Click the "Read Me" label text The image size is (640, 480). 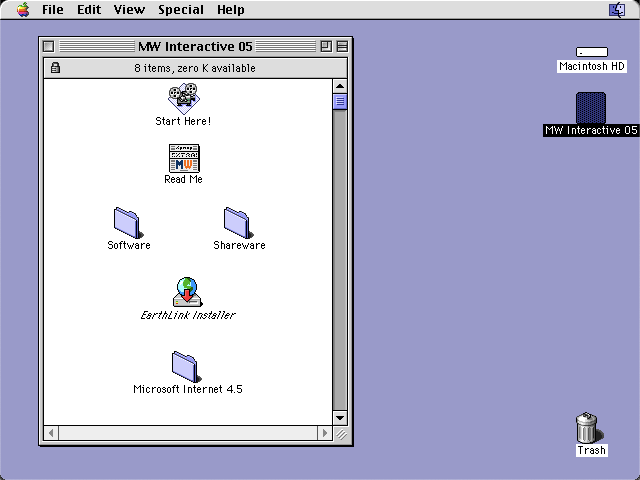click(x=183, y=179)
